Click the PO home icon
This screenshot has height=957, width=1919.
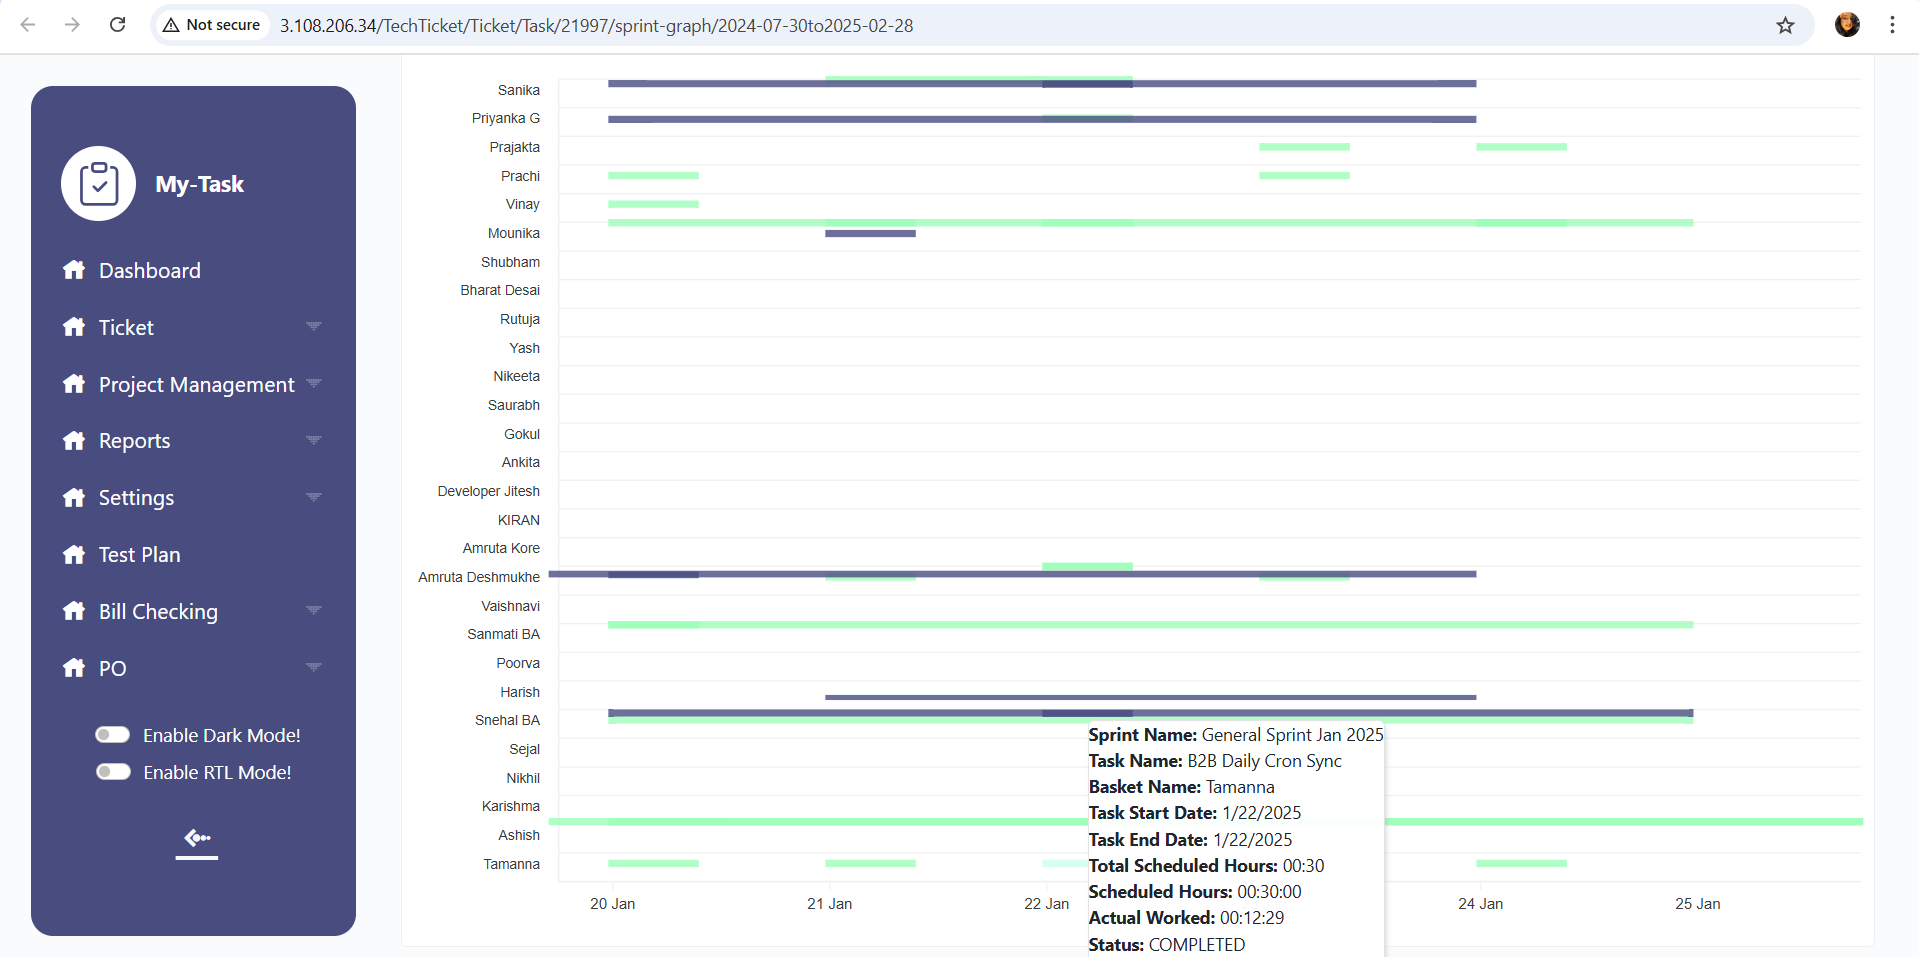tap(74, 668)
